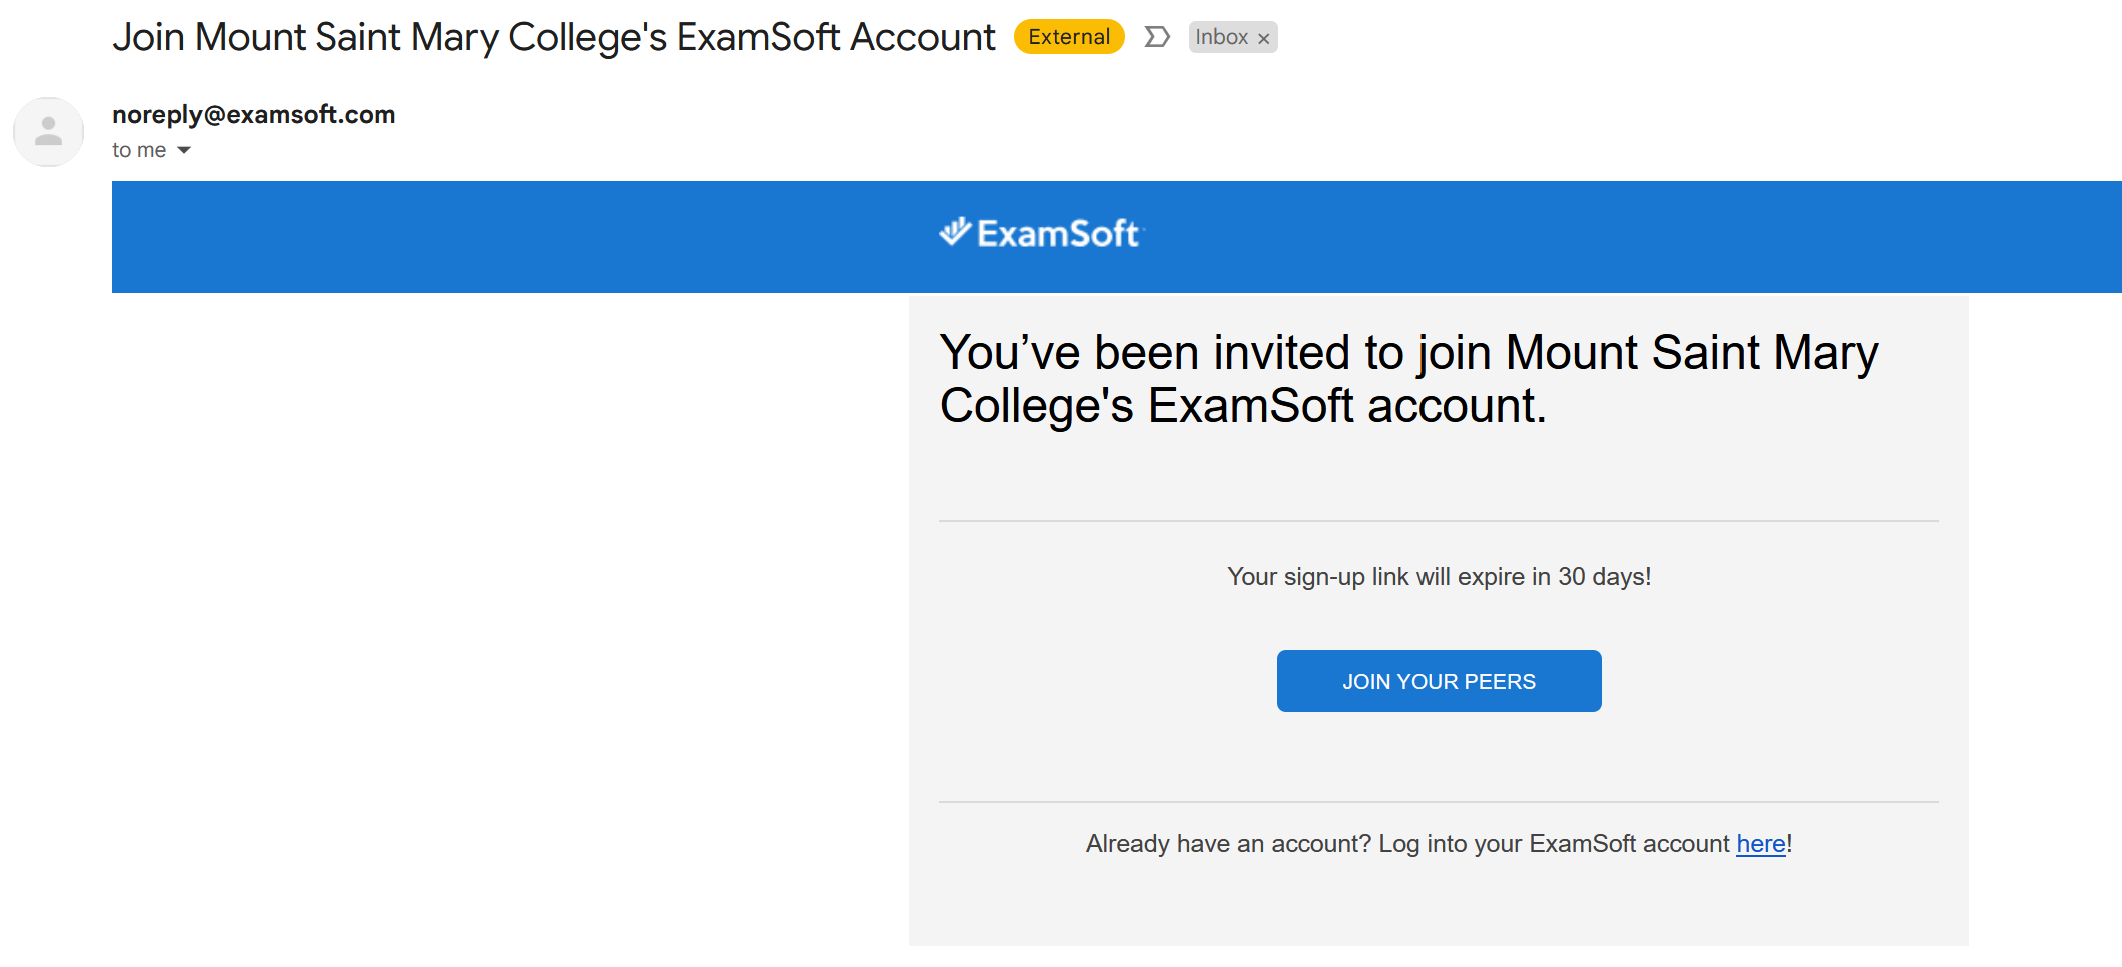Image resolution: width=2122 pixels, height=967 pixels.
Task: Open the sender's profile avatar
Action: coord(48,131)
